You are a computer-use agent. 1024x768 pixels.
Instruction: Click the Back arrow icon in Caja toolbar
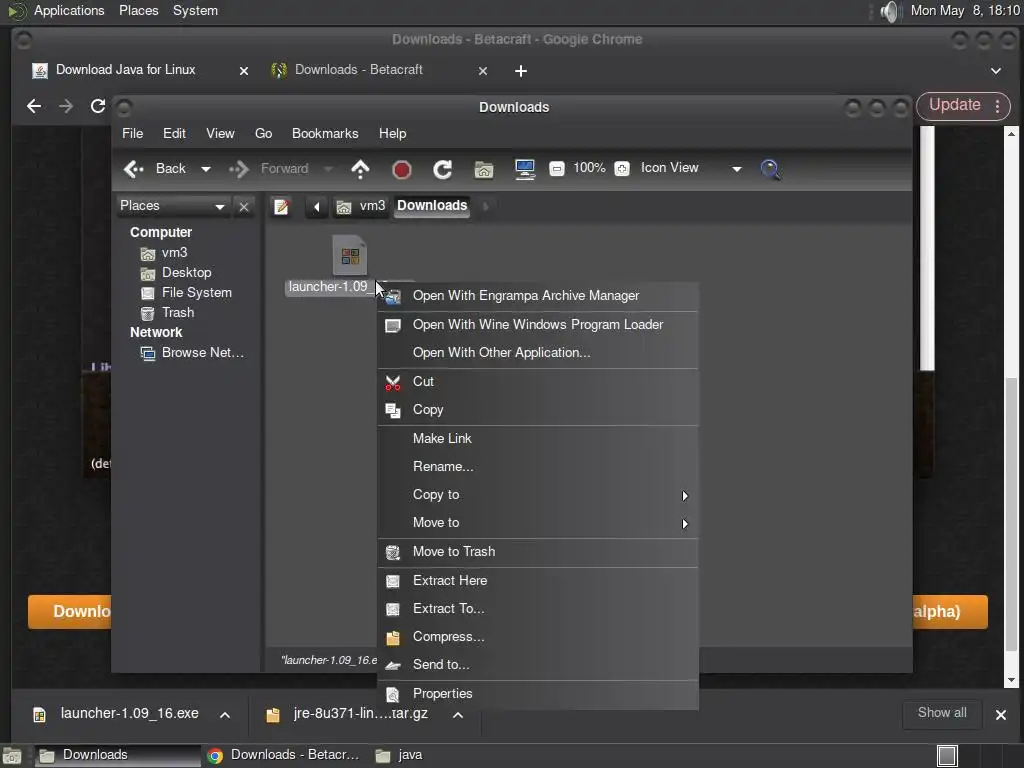[134, 169]
